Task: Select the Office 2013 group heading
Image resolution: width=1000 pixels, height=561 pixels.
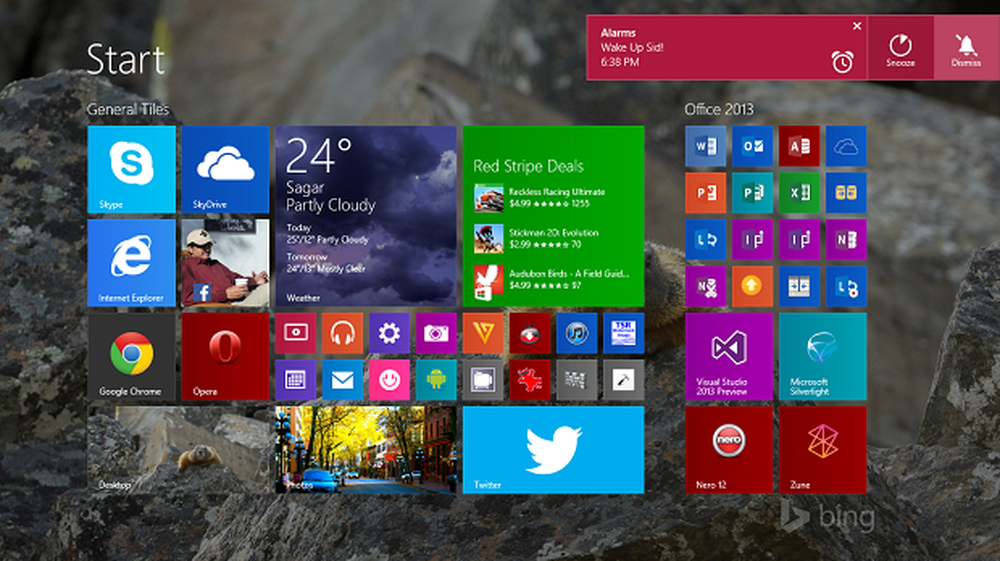Action: click(719, 110)
